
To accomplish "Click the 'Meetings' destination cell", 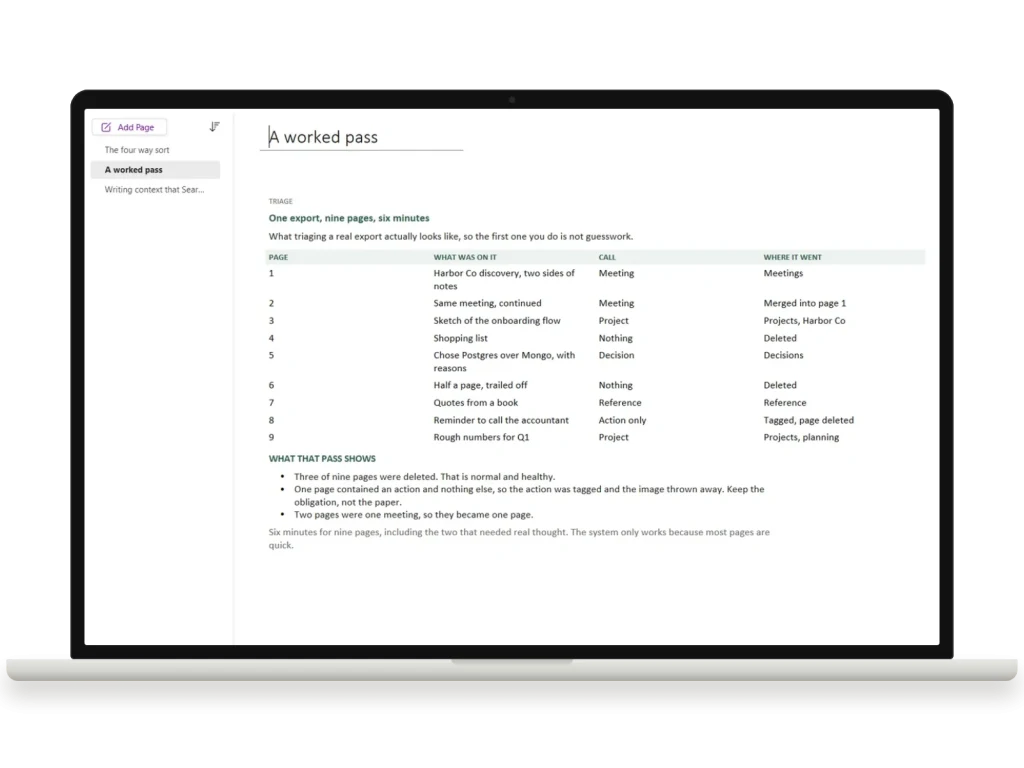I will (783, 274).
